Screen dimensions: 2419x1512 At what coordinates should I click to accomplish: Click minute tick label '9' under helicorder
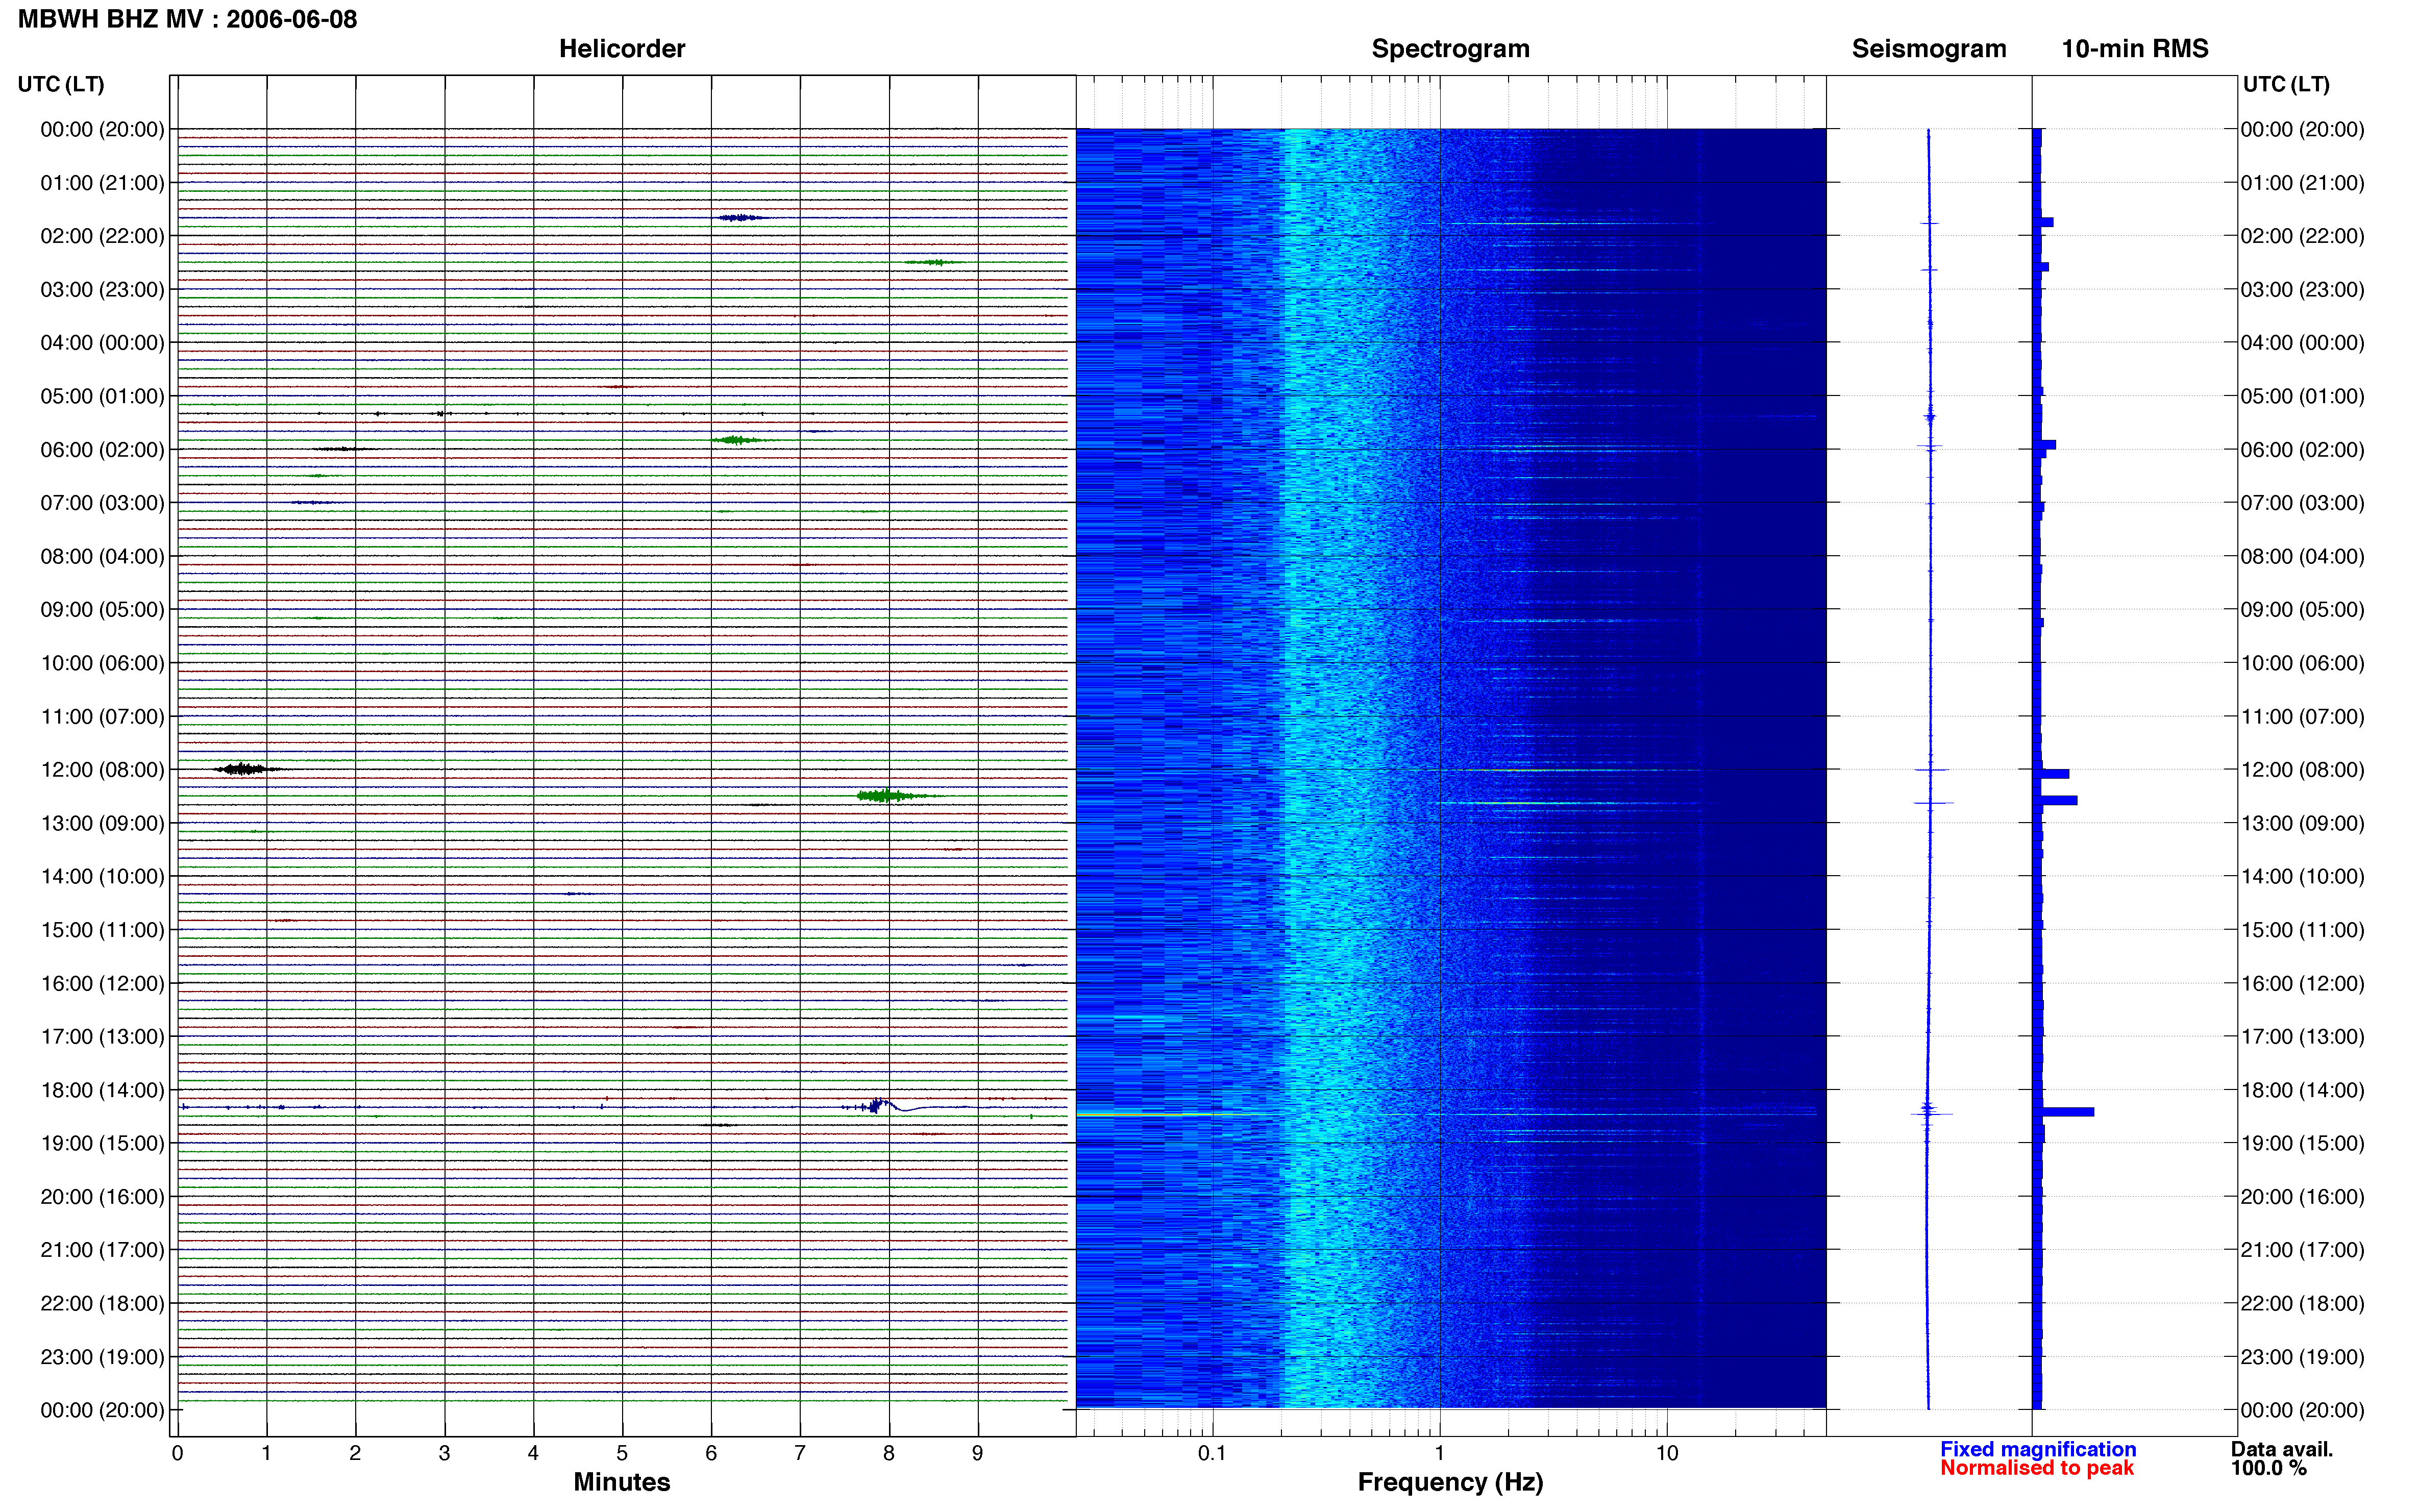(x=978, y=1453)
